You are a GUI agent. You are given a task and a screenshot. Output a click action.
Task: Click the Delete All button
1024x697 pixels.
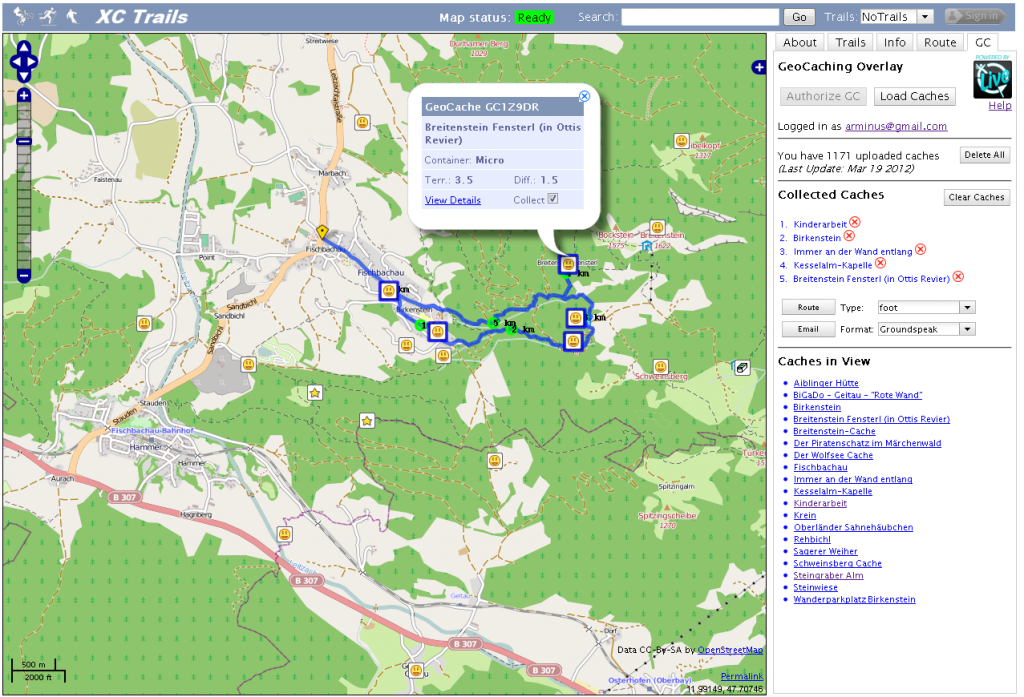click(x=984, y=155)
